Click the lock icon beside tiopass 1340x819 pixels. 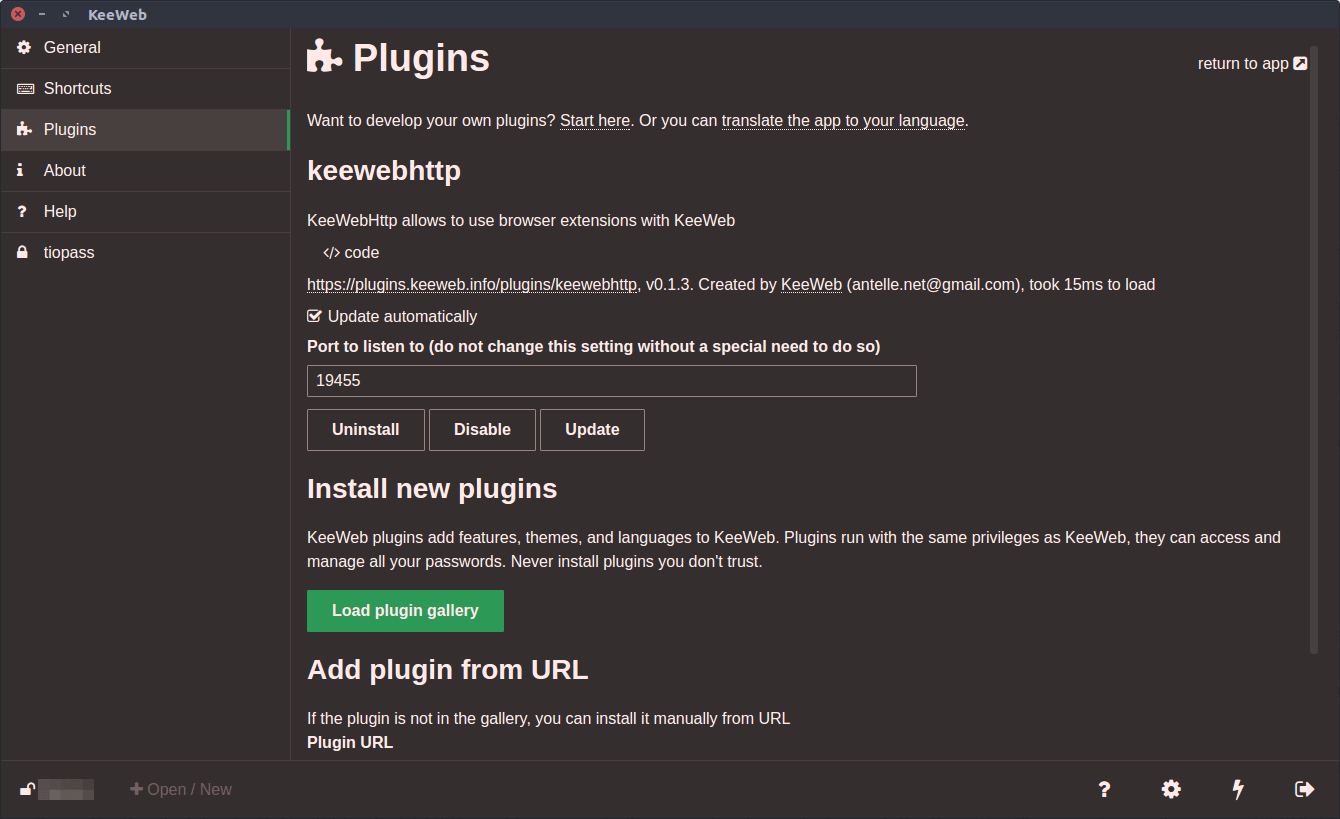tap(22, 252)
